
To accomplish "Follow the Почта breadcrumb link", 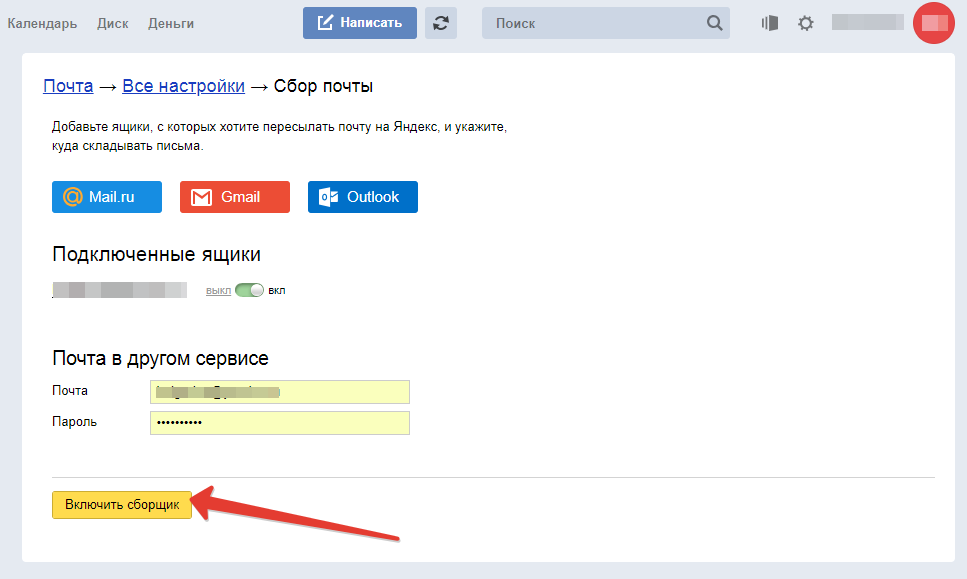I will point(68,86).
